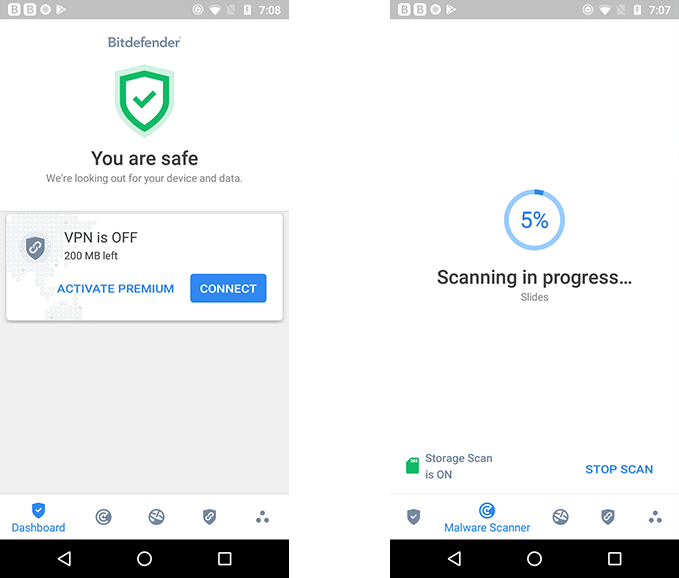Viewport: 679px width, 578px height.
Task: Tap Android back button on Dashboard screen
Action: (x=65, y=559)
